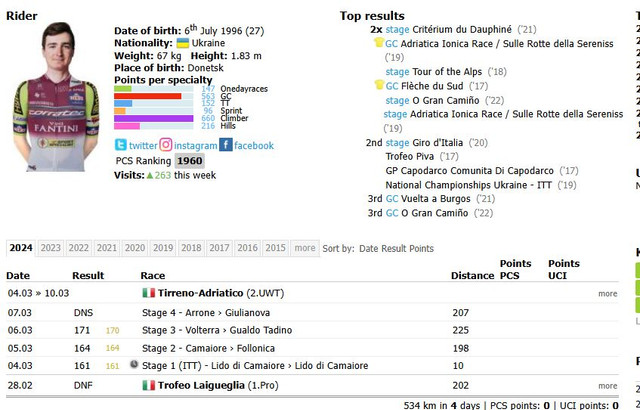Open the rider's Facebook icon

(x=227, y=145)
